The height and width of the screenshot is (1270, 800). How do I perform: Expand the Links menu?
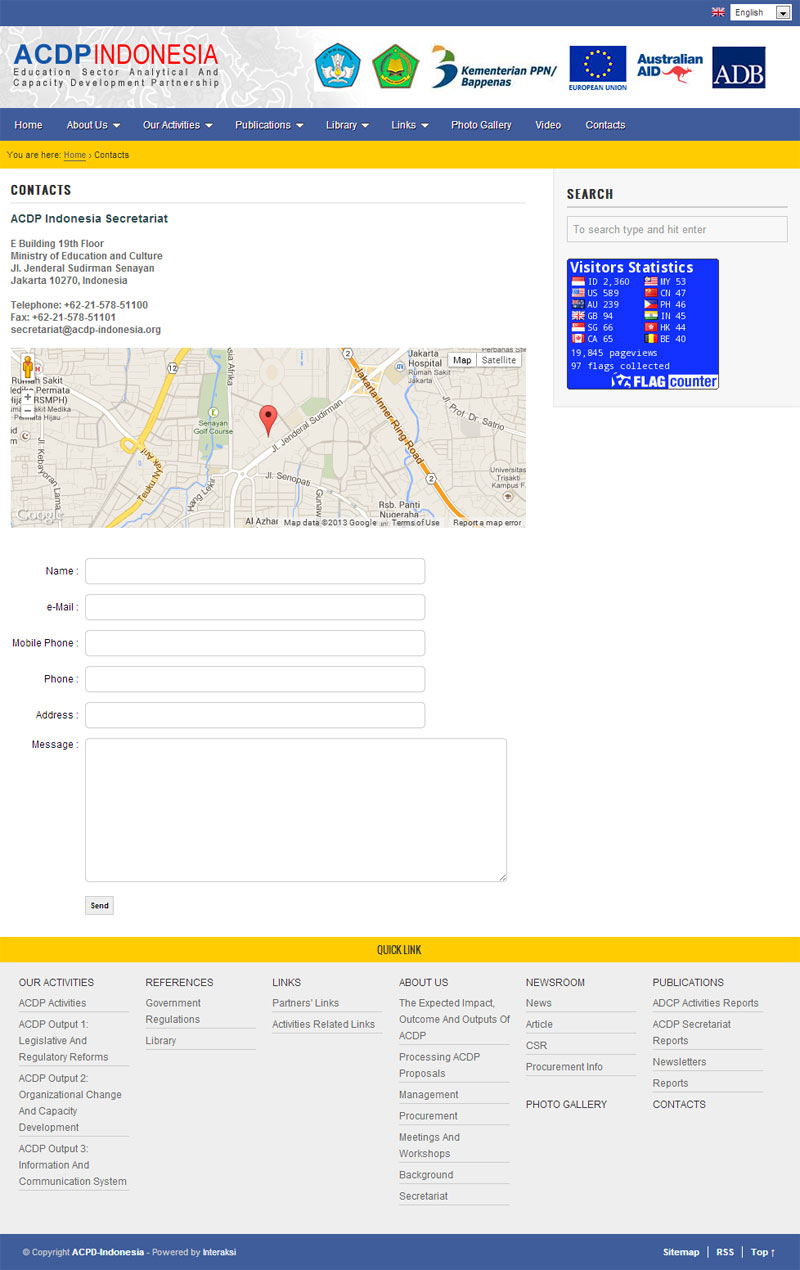410,125
